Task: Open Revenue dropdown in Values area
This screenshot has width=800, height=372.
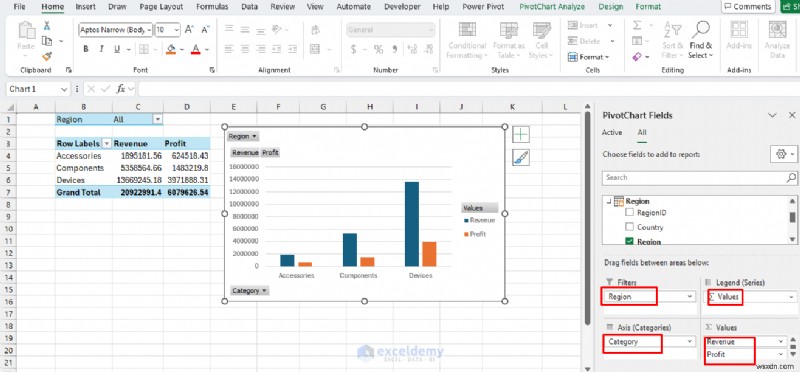Action: pyautogui.click(x=781, y=341)
